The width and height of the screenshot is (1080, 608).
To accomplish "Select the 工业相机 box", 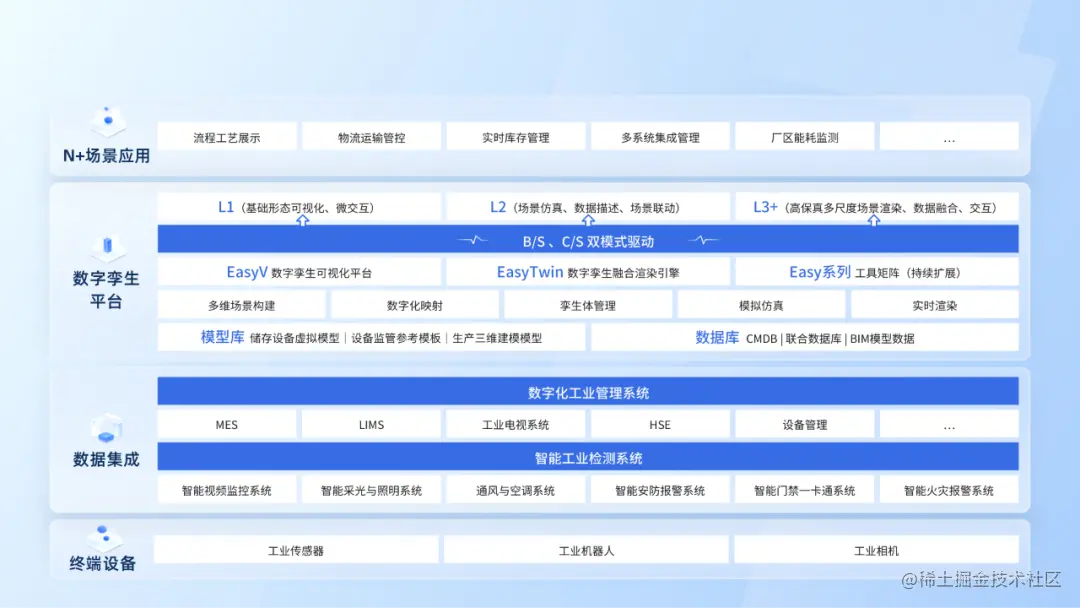I will click(x=877, y=549).
